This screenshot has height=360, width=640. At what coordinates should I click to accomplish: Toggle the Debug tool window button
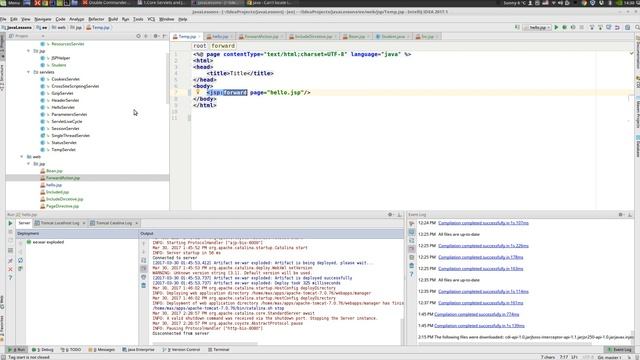(x=43, y=349)
